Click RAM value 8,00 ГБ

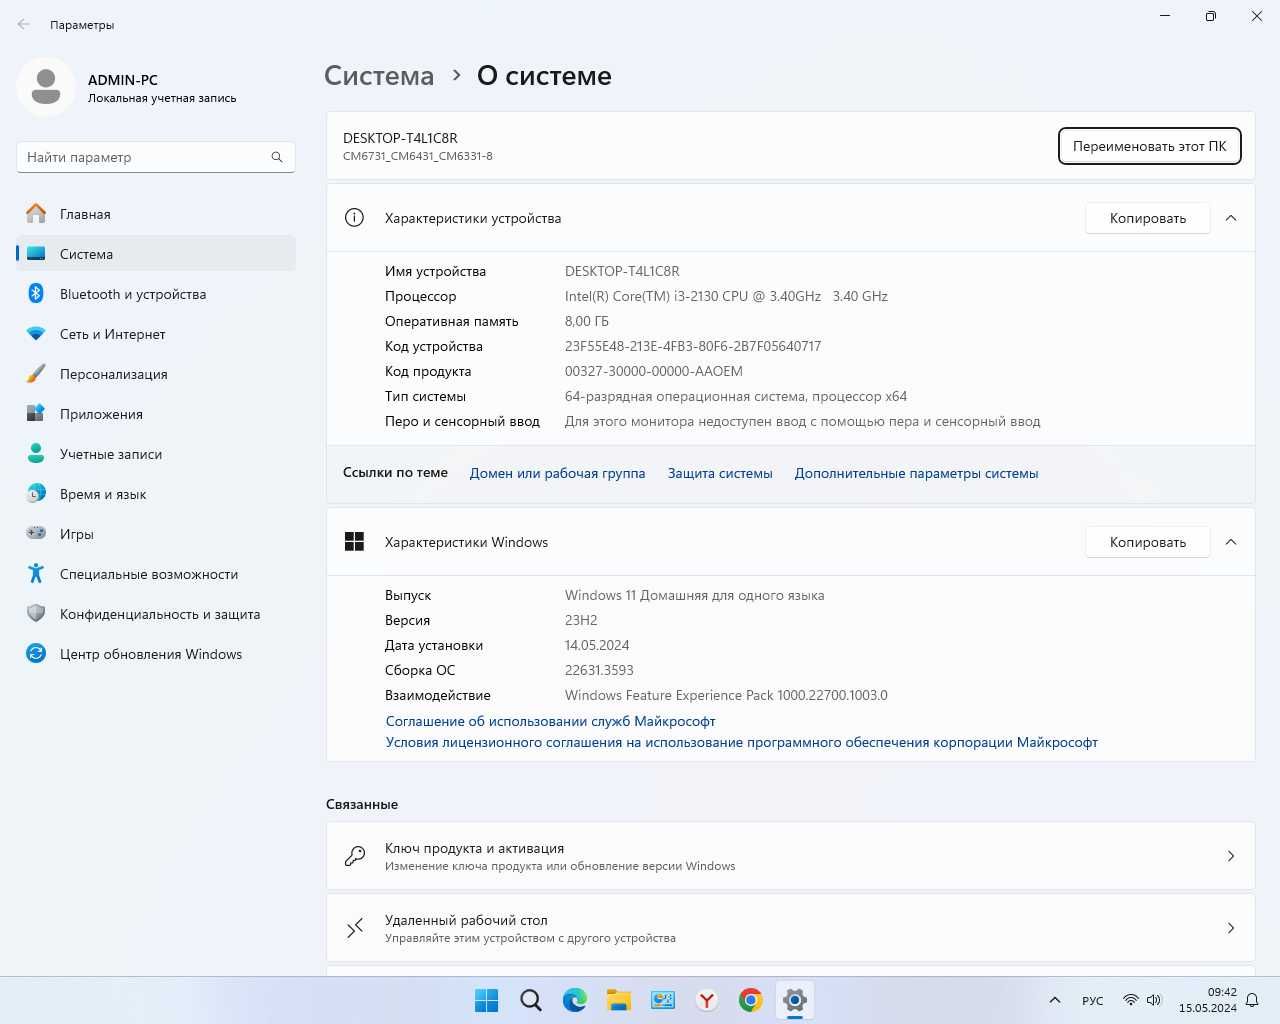pyautogui.click(x=587, y=321)
